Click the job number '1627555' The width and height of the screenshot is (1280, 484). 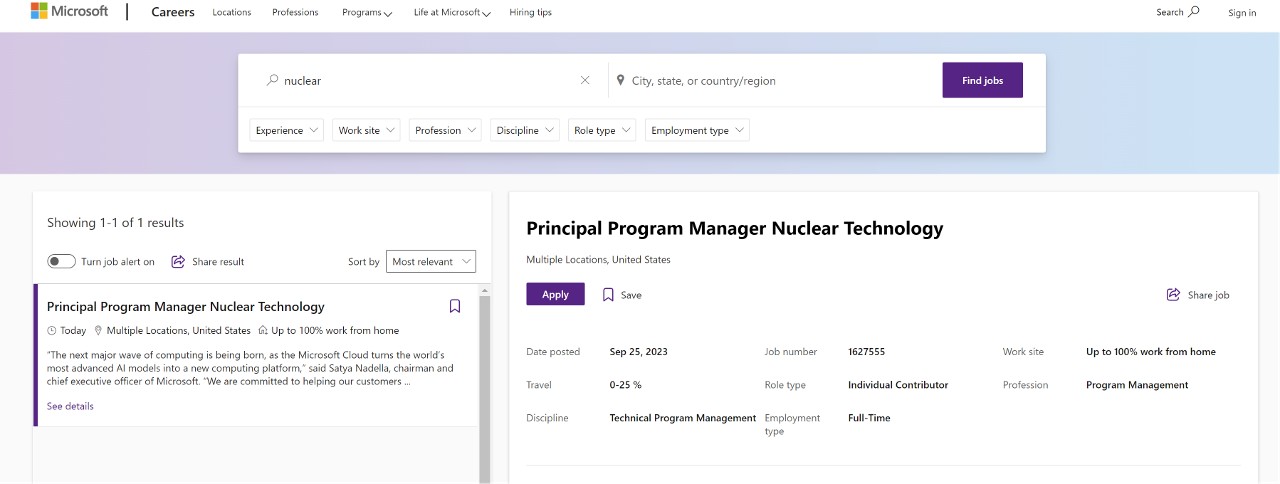[866, 352]
